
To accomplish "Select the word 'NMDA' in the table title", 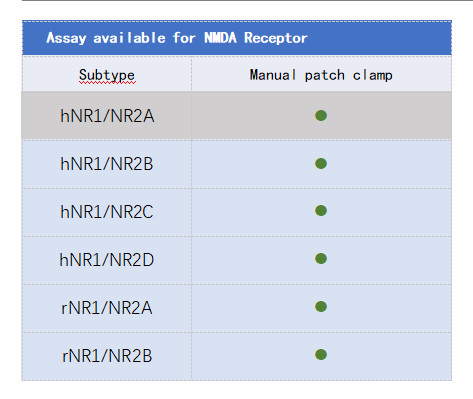I will 220,38.
